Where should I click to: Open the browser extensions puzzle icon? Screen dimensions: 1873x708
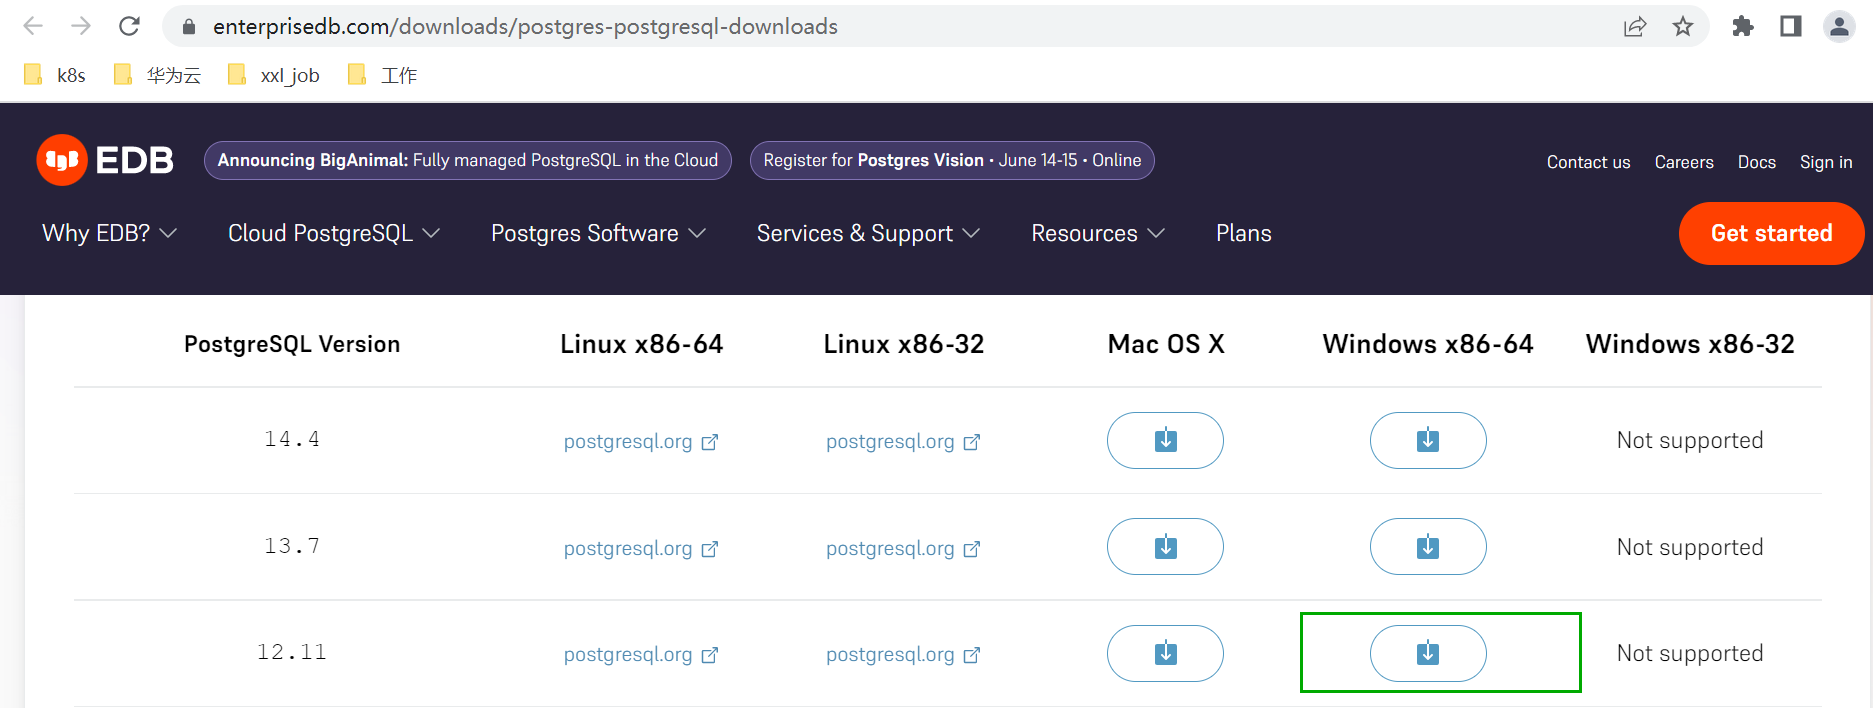[x=1743, y=27]
